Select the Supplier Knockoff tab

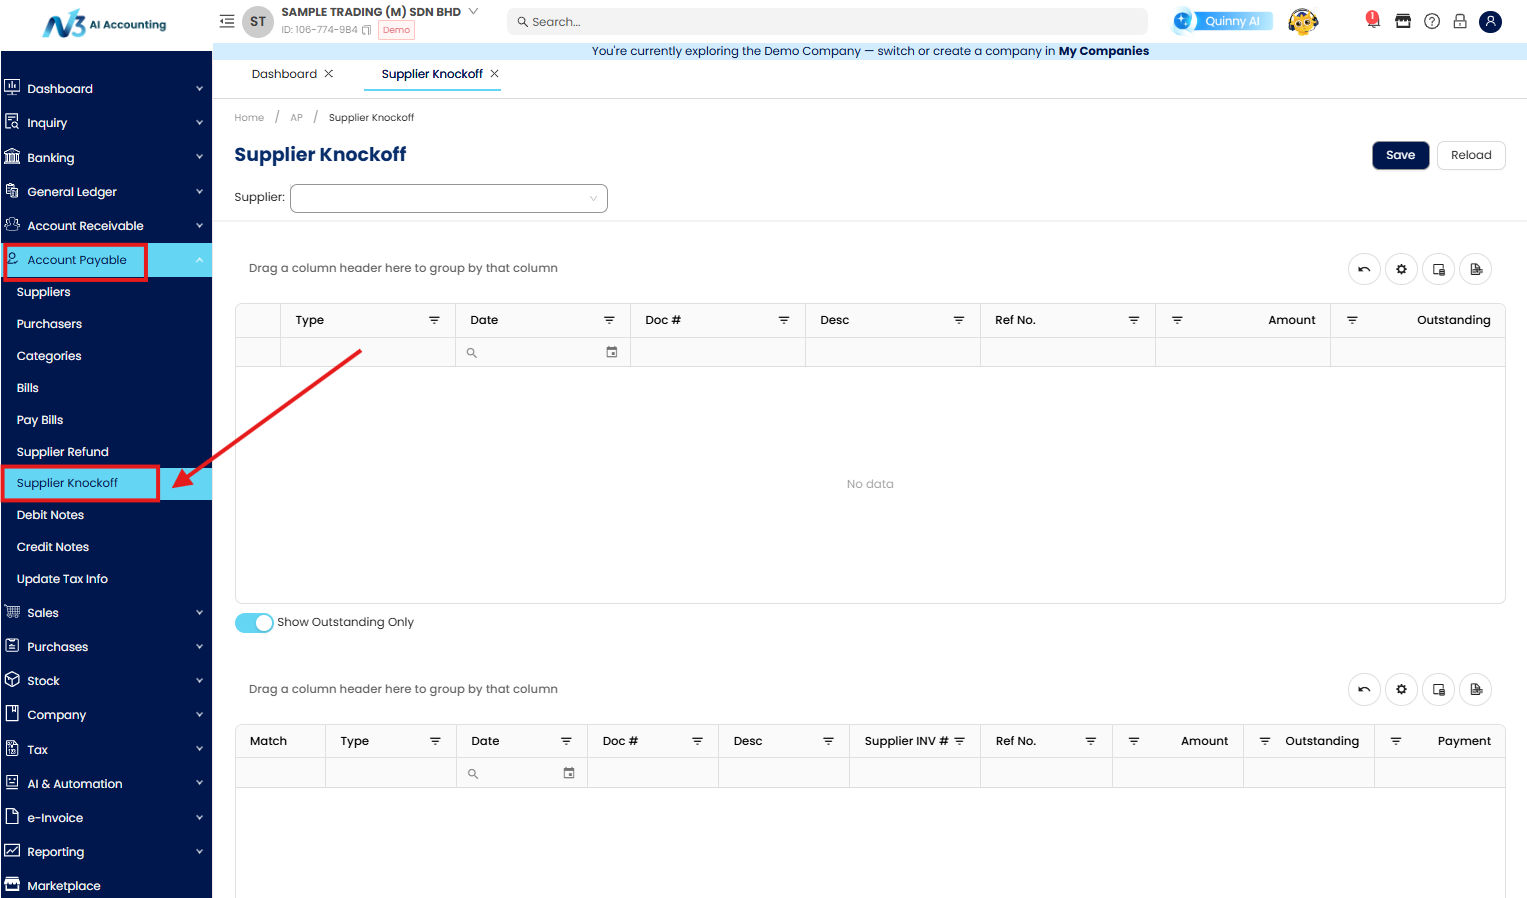[x=432, y=74]
